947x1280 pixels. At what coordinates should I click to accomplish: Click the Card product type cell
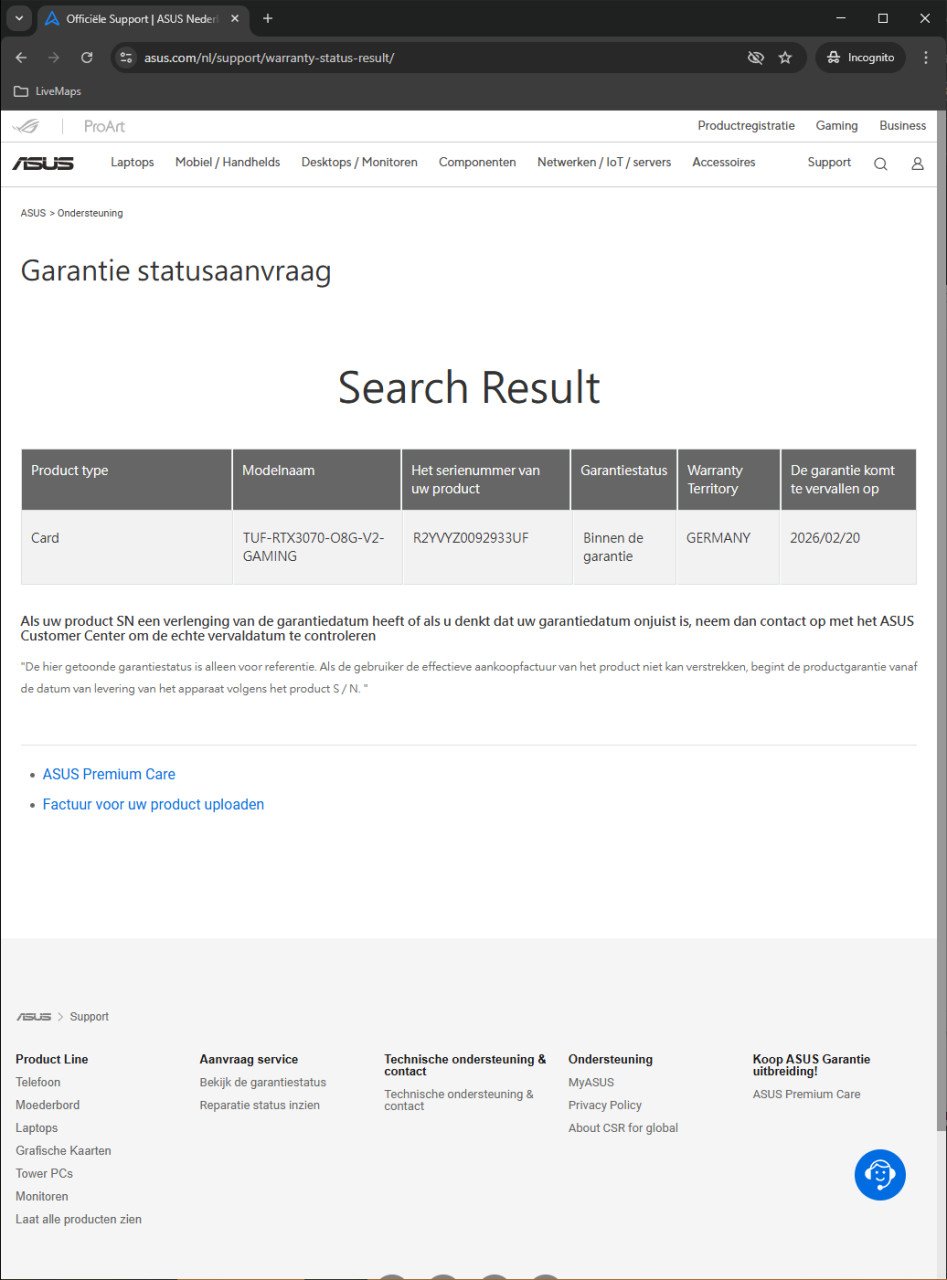pyautogui.click(x=127, y=547)
